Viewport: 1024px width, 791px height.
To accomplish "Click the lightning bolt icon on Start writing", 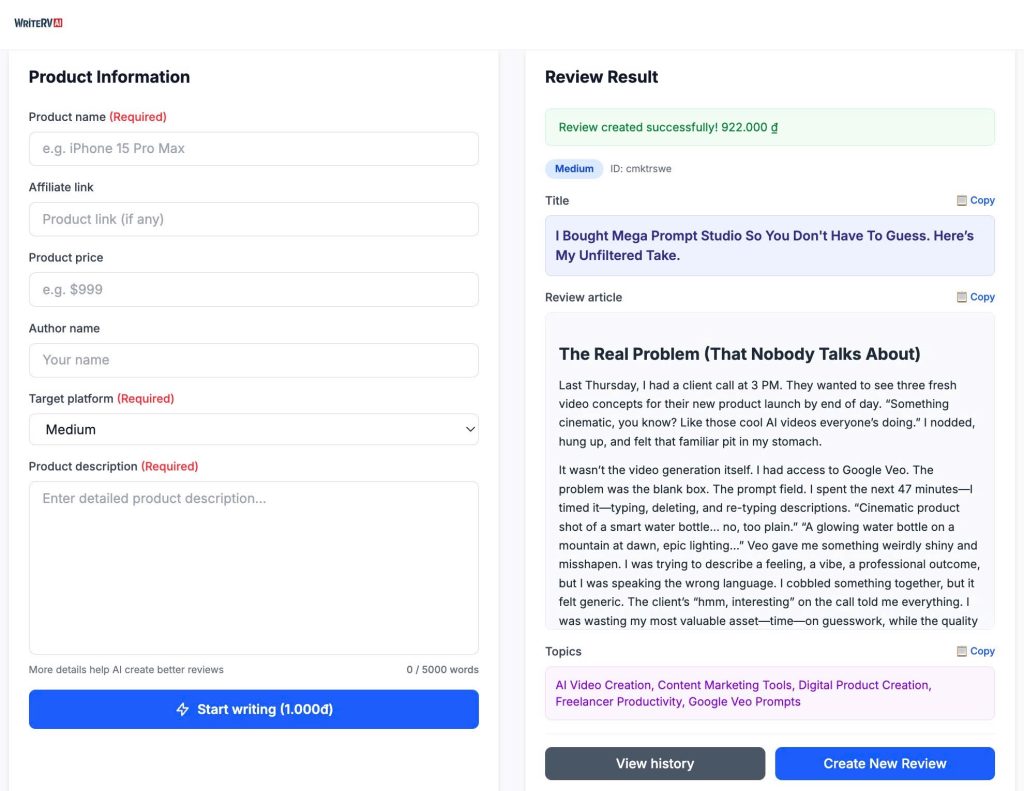I will pos(182,709).
